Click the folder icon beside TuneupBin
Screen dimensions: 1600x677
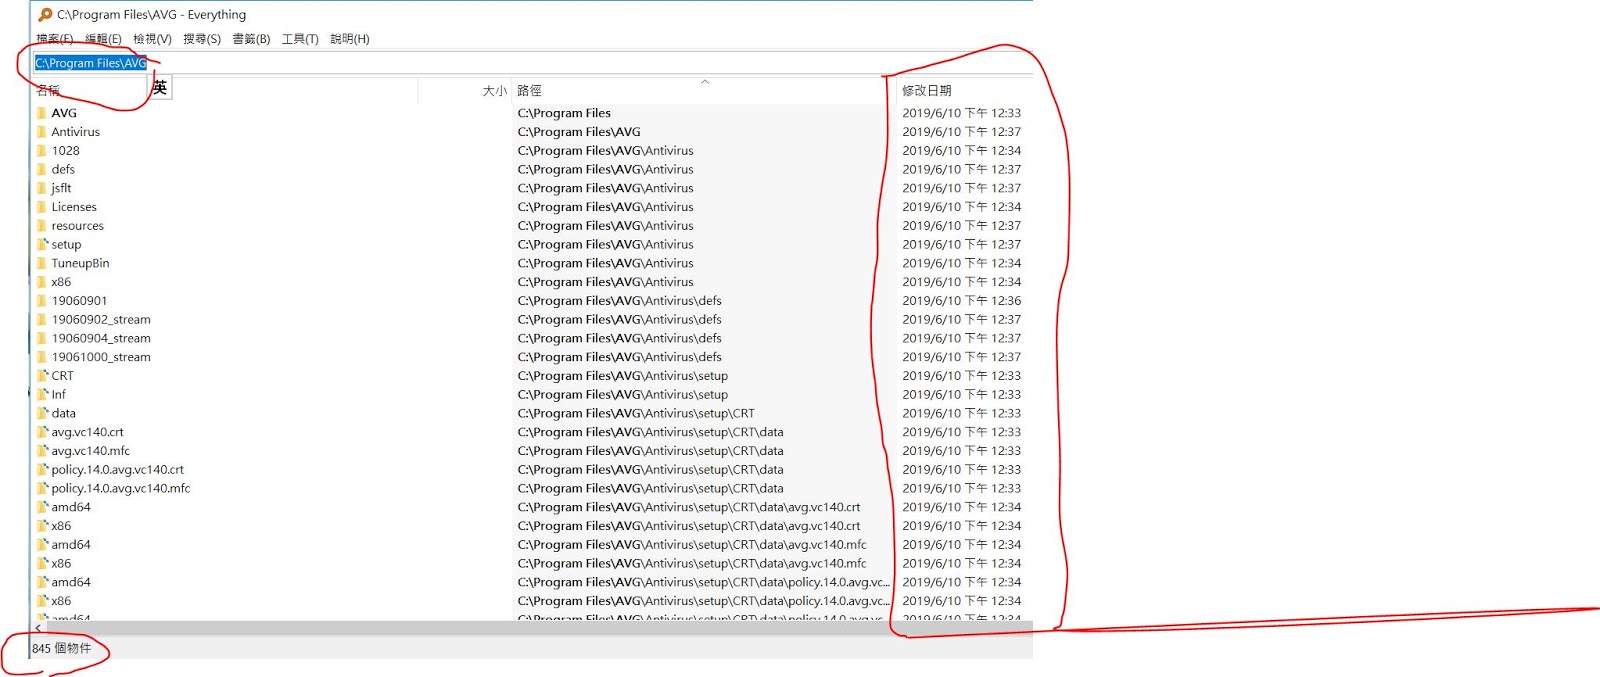point(42,263)
